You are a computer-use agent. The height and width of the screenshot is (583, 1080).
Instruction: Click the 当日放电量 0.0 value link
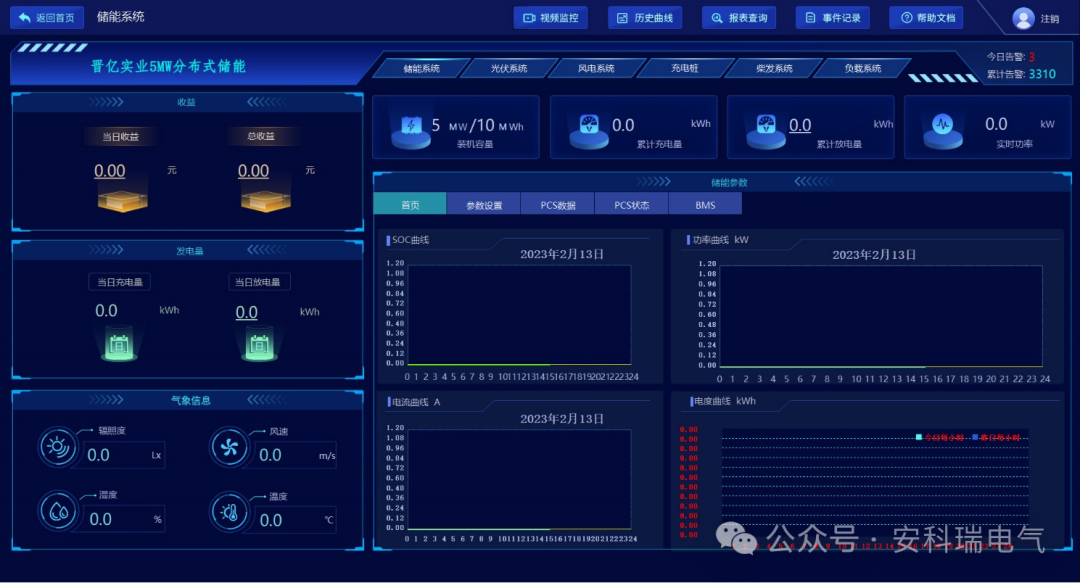coord(247,312)
